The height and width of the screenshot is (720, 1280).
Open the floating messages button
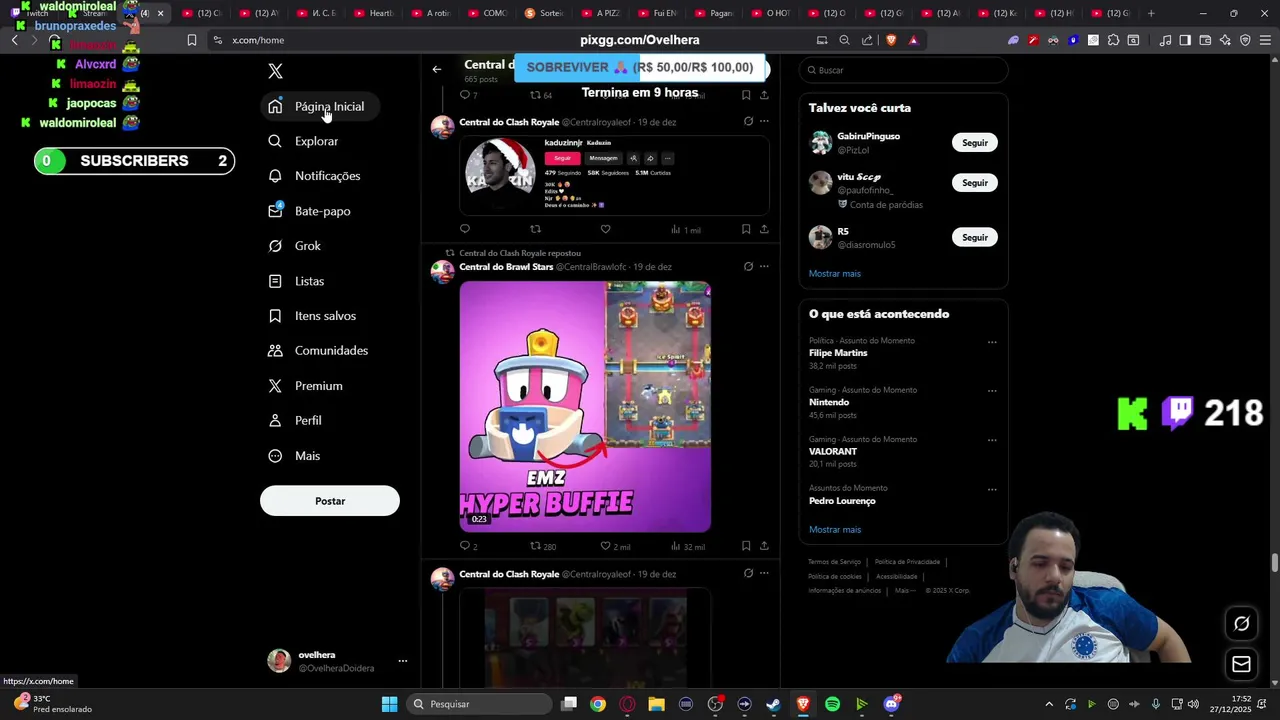(1241, 664)
